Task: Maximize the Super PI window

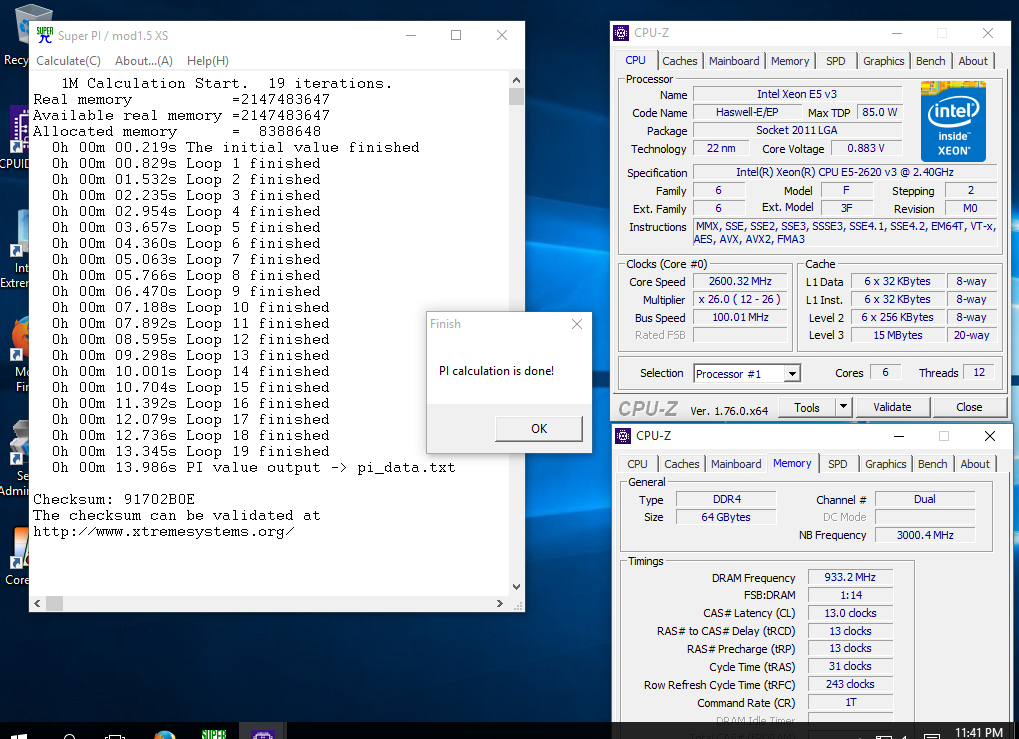Action: [x=456, y=35]
